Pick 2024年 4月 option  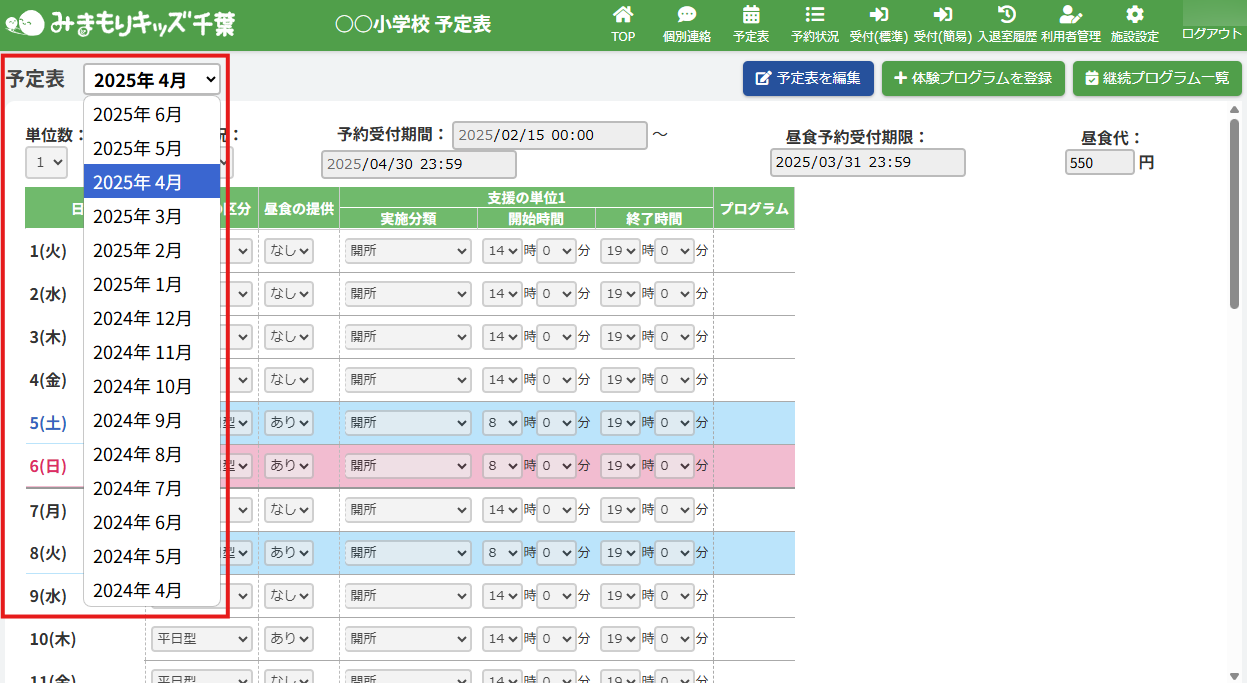138,590
